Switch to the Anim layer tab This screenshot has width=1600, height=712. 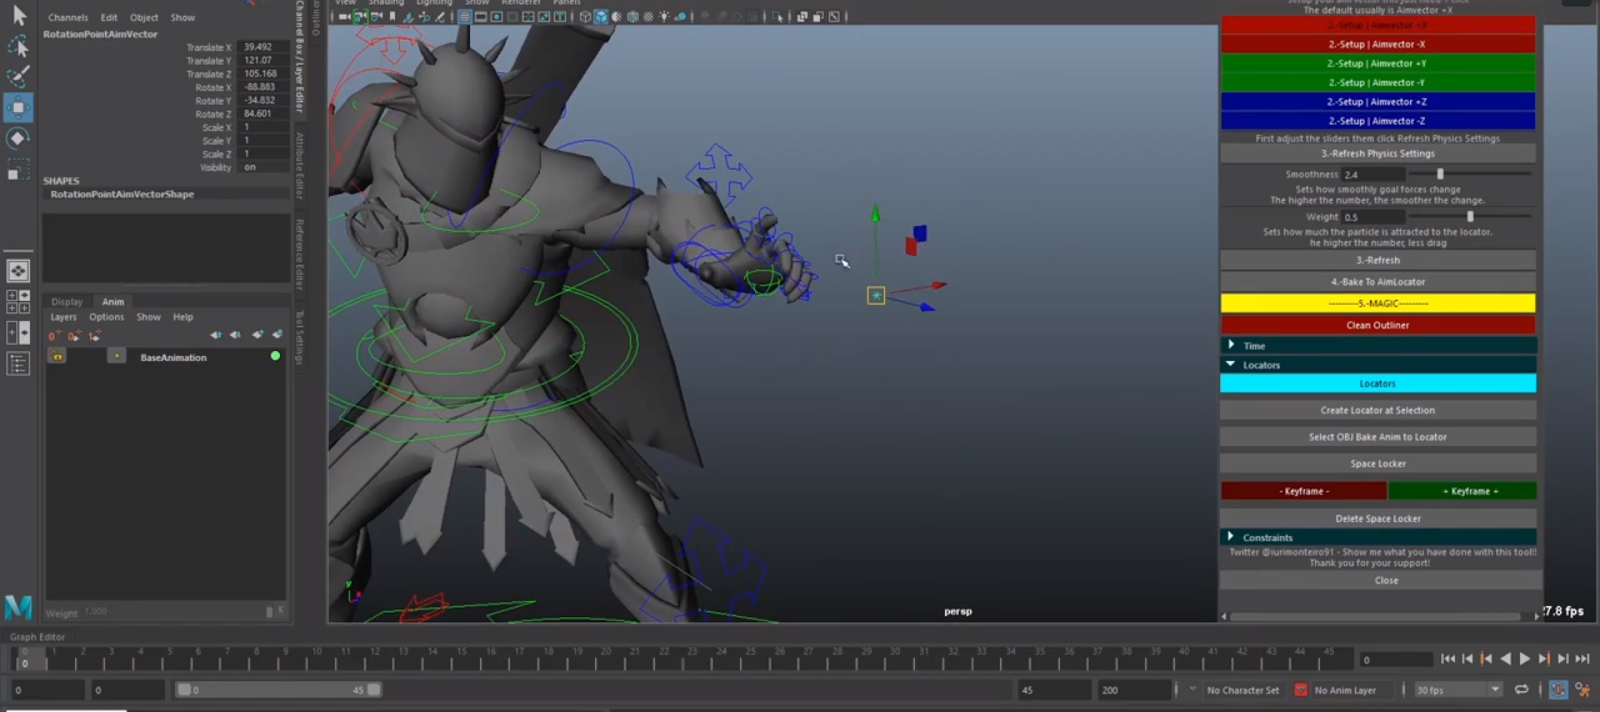[x=113, y=301]
